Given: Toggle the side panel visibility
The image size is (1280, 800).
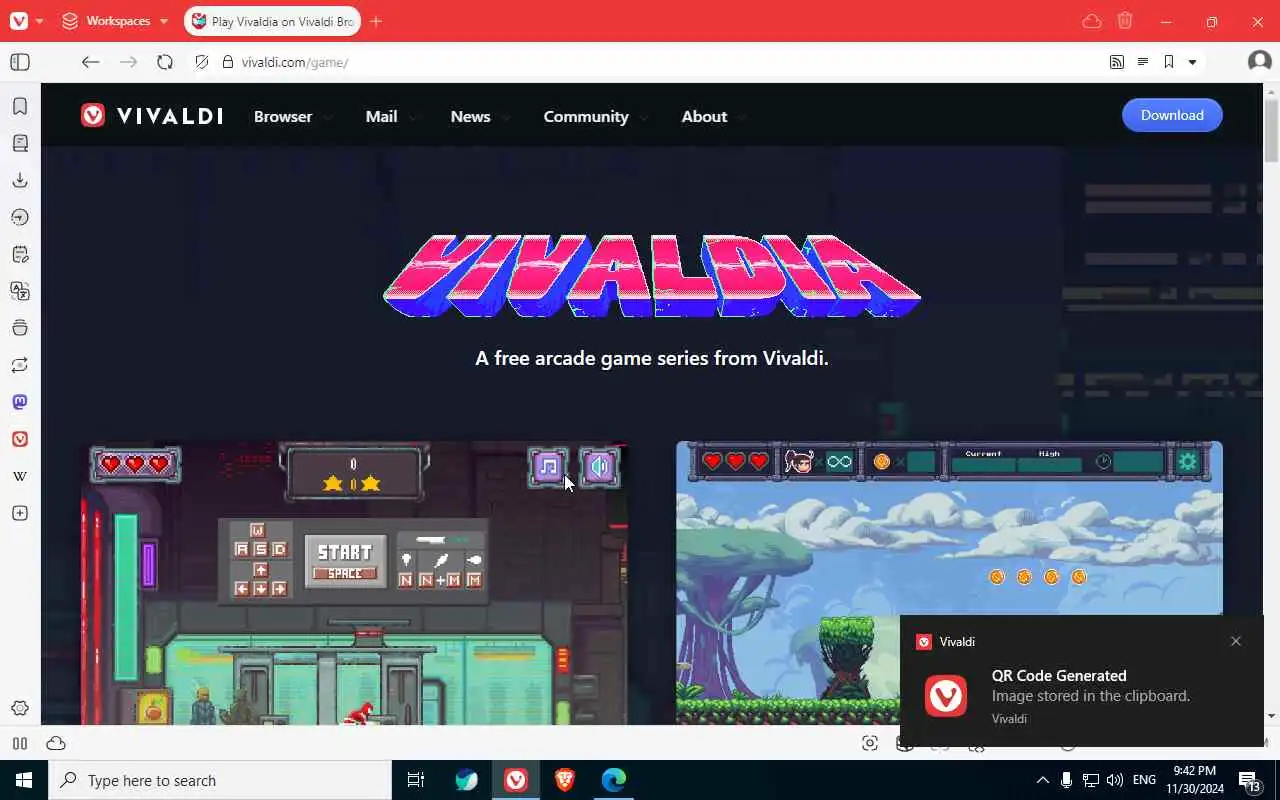Looking at the screenshot, I should pos(19,62).
